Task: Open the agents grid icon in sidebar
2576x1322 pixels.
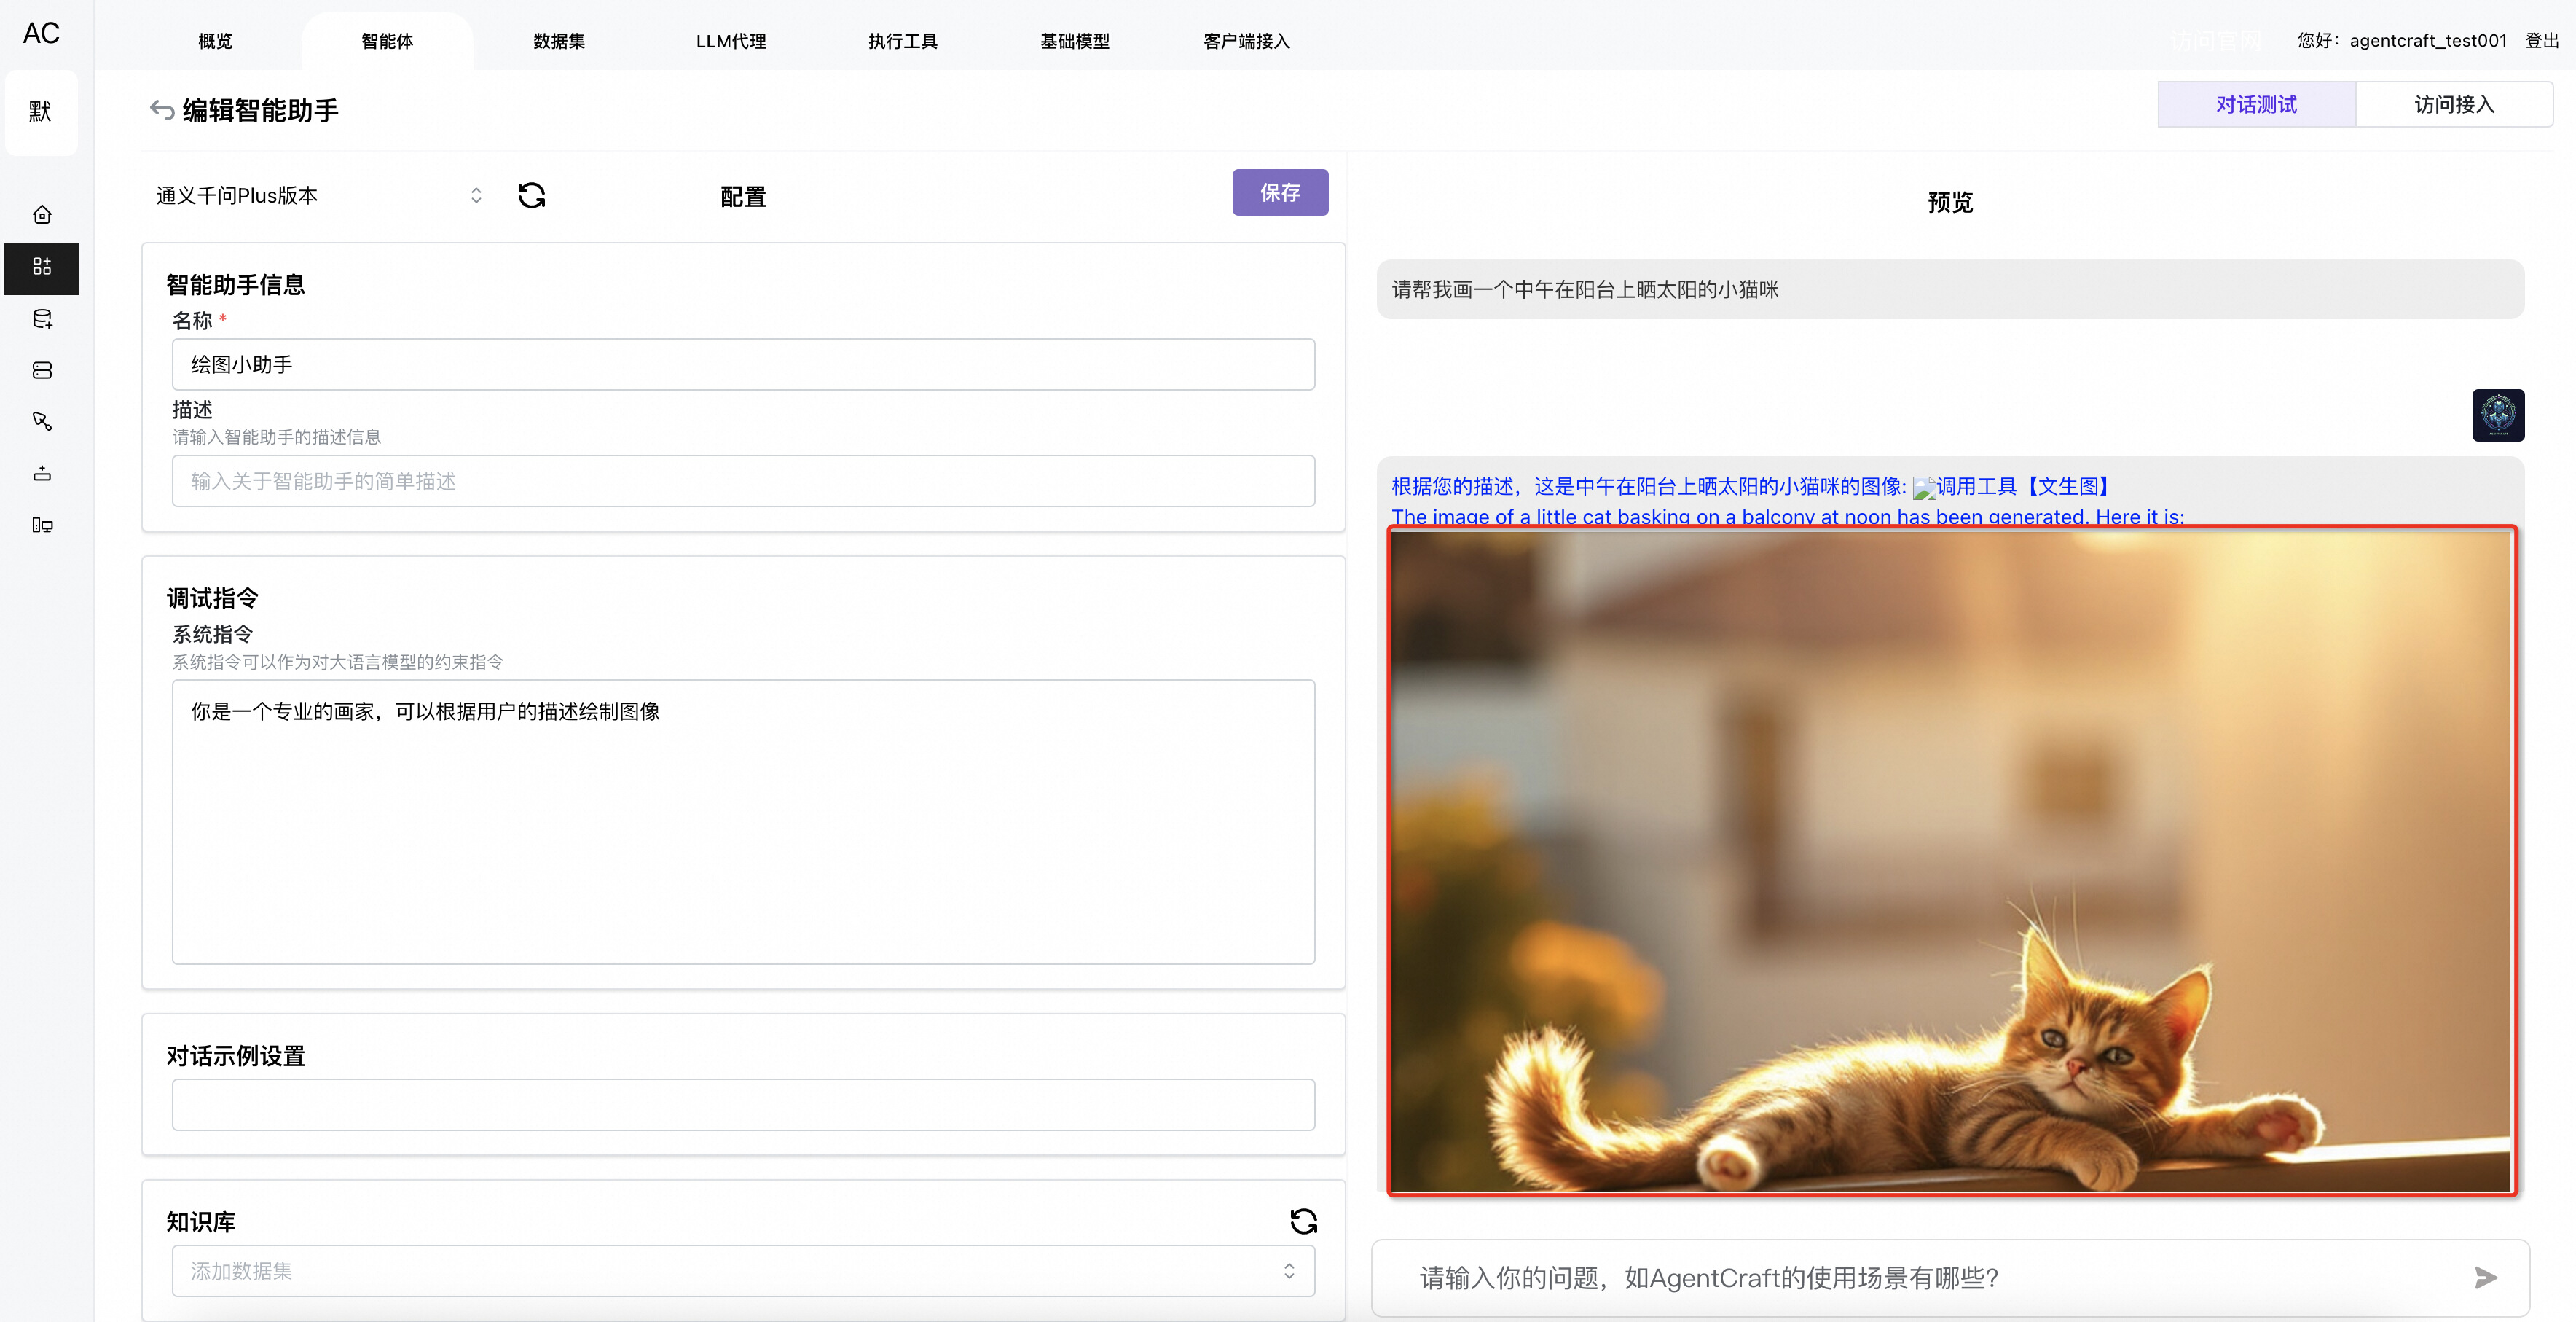Action: [x=42, y=267]
